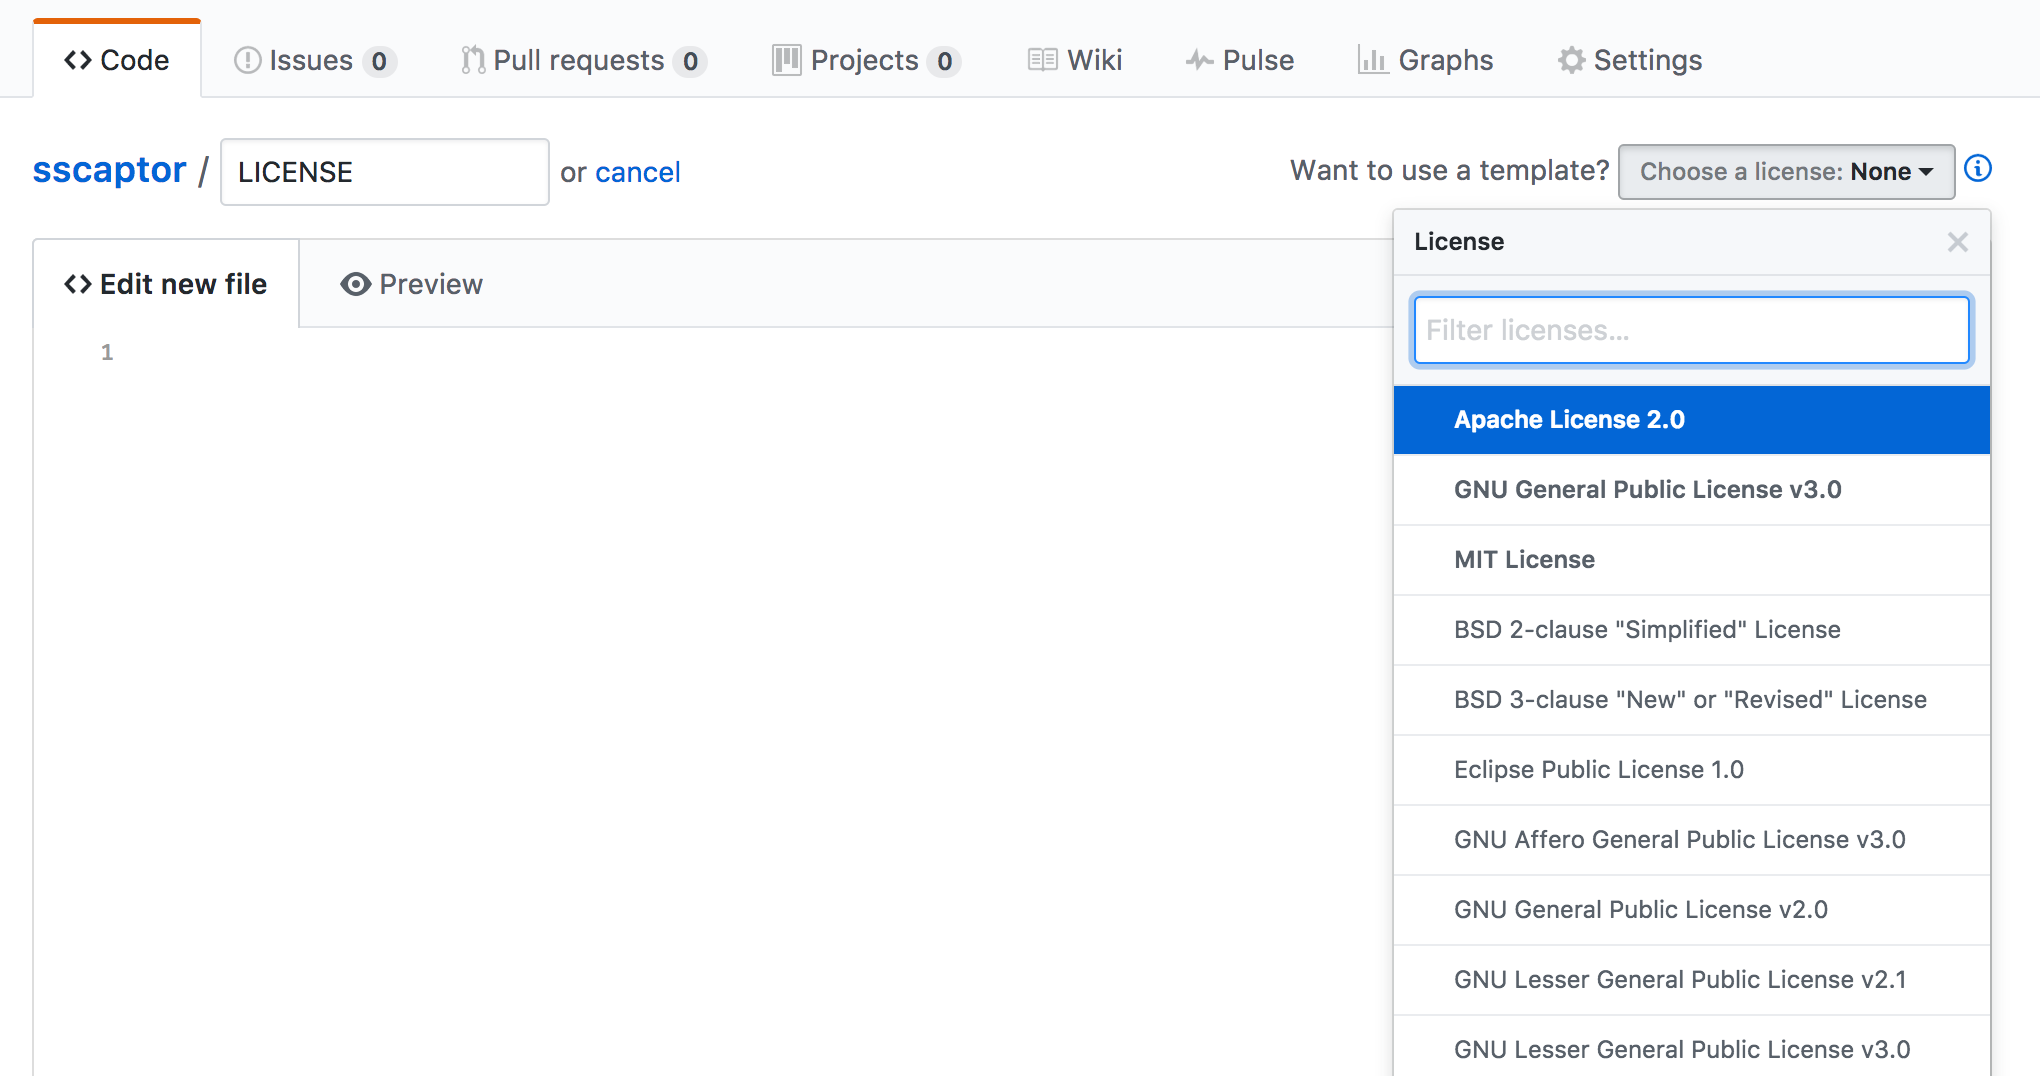Select the Edit new file tab
Viewport: 2040px width, 1076px height.
click(x=165, y=284)
